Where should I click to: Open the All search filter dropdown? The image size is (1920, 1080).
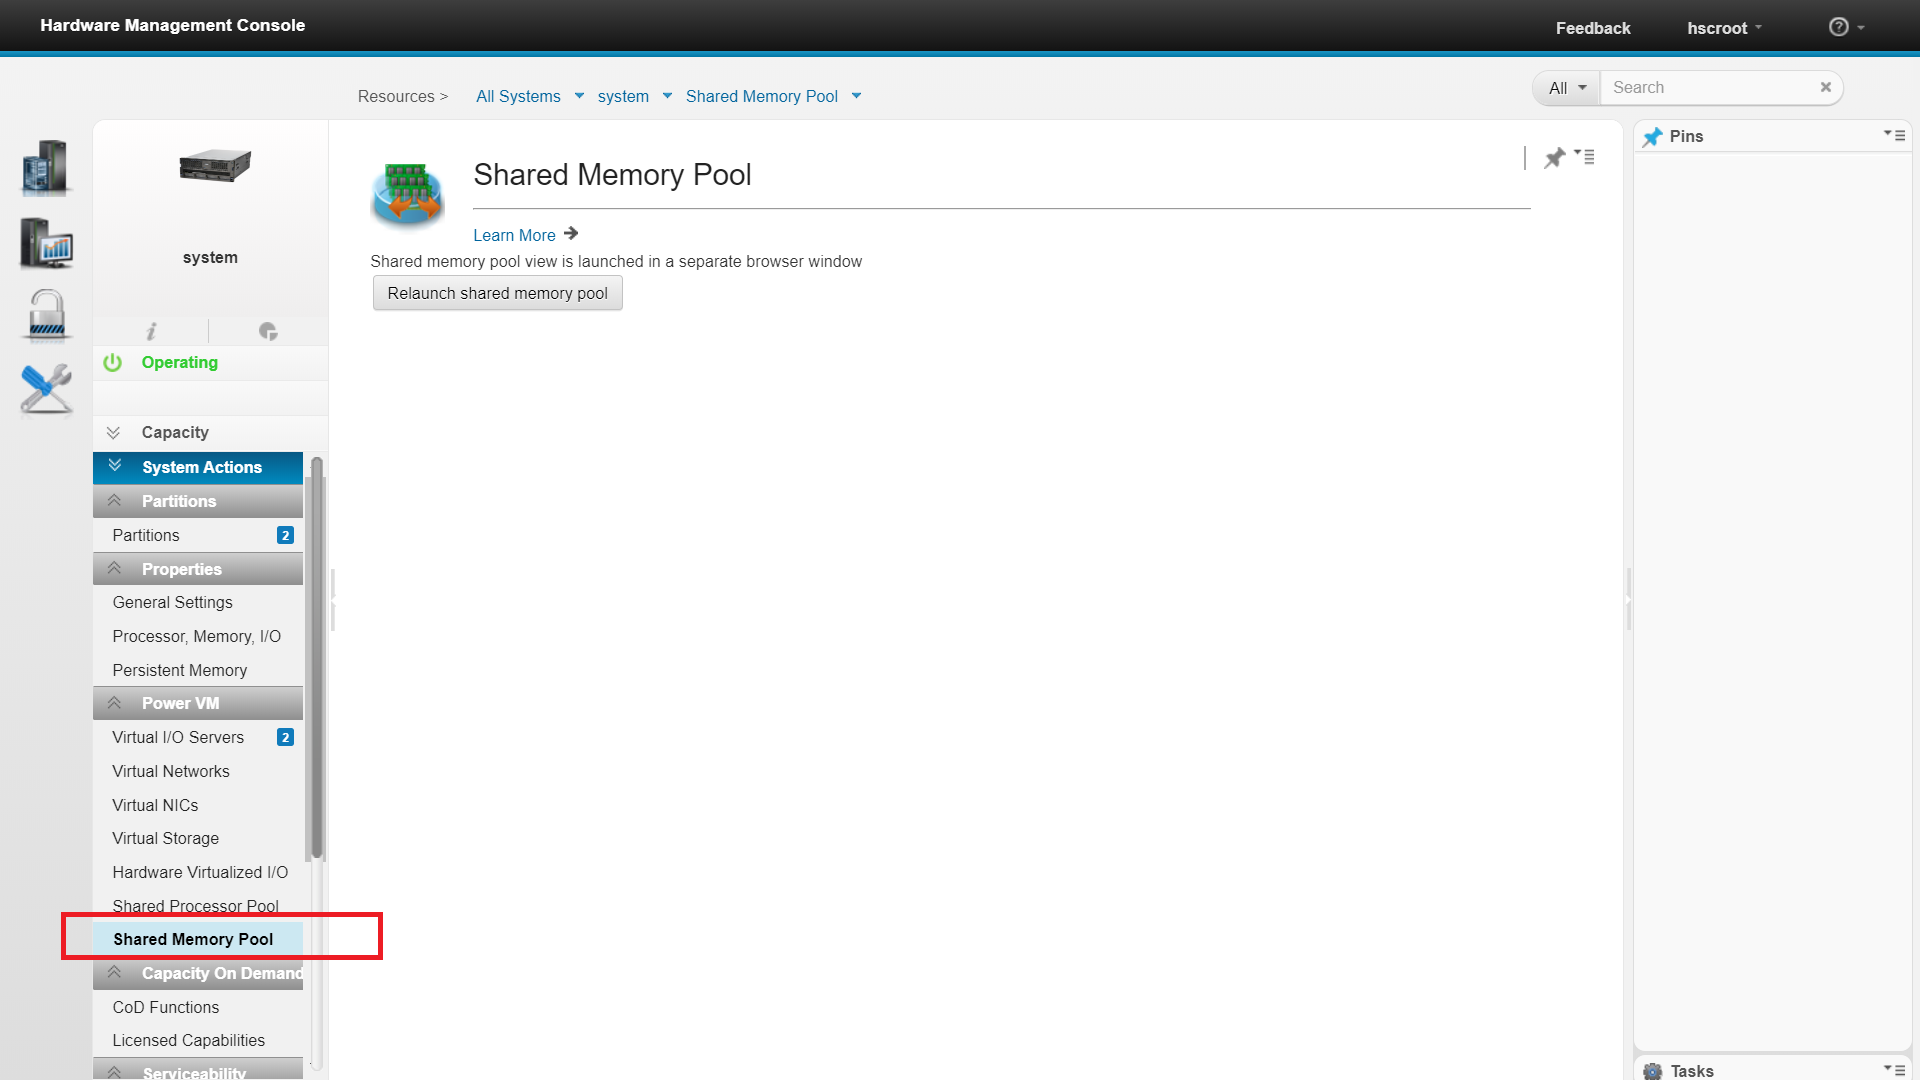point(1567,88)
